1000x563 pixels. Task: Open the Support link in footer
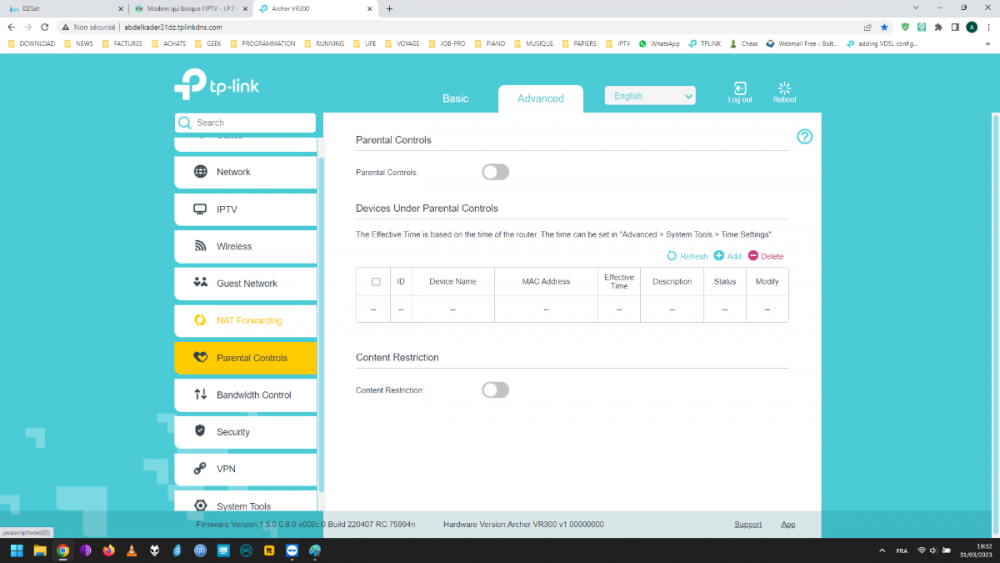(x=747, y=524)
